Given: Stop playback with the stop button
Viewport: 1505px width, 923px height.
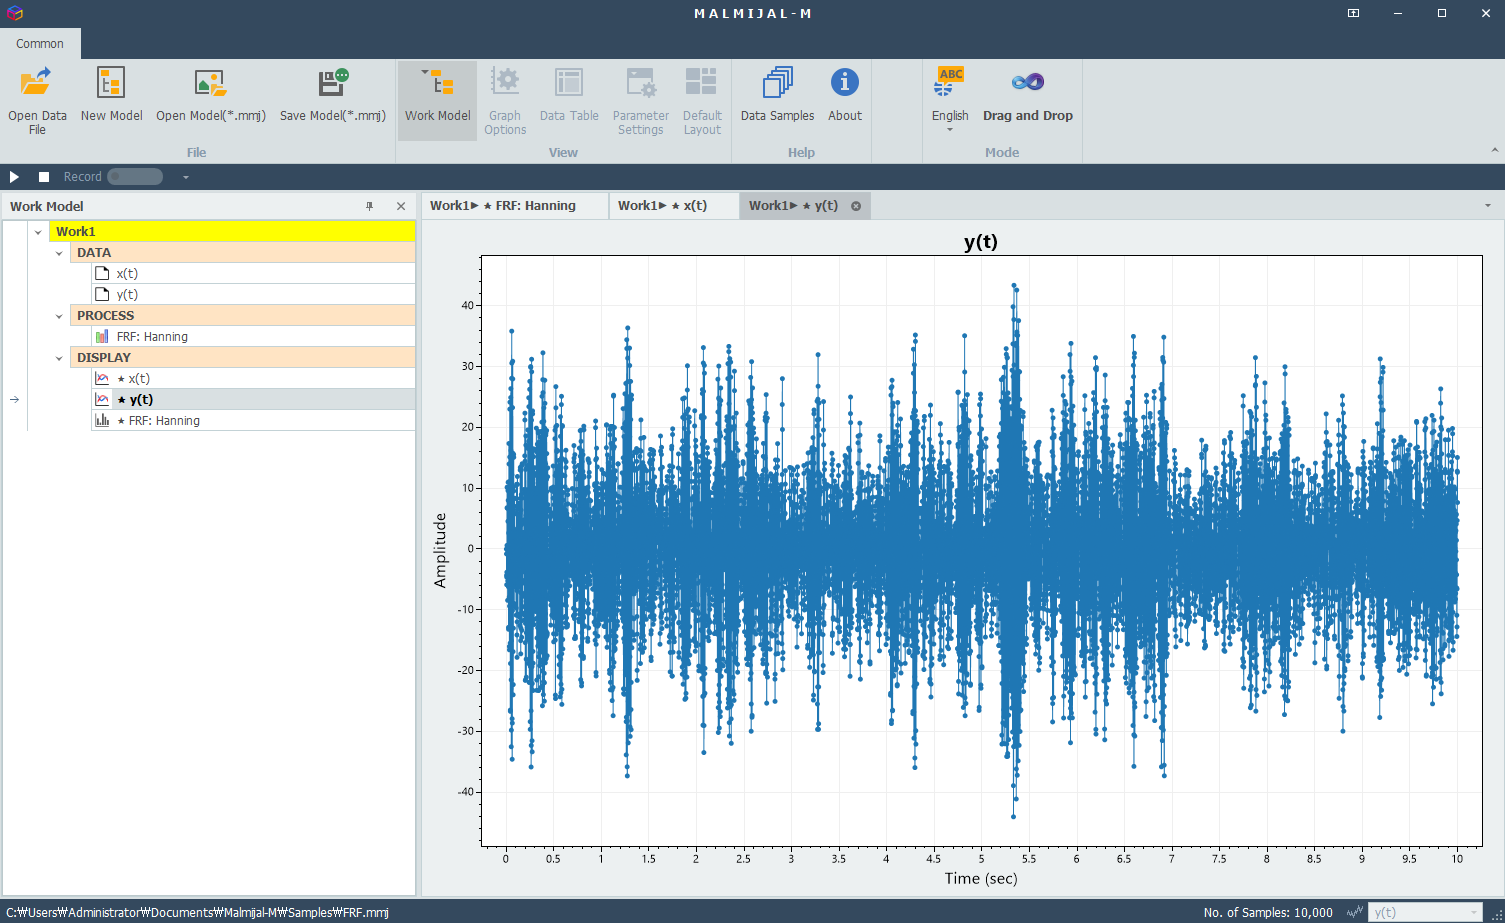Looking at the screenshot, I should coord(44,177).
